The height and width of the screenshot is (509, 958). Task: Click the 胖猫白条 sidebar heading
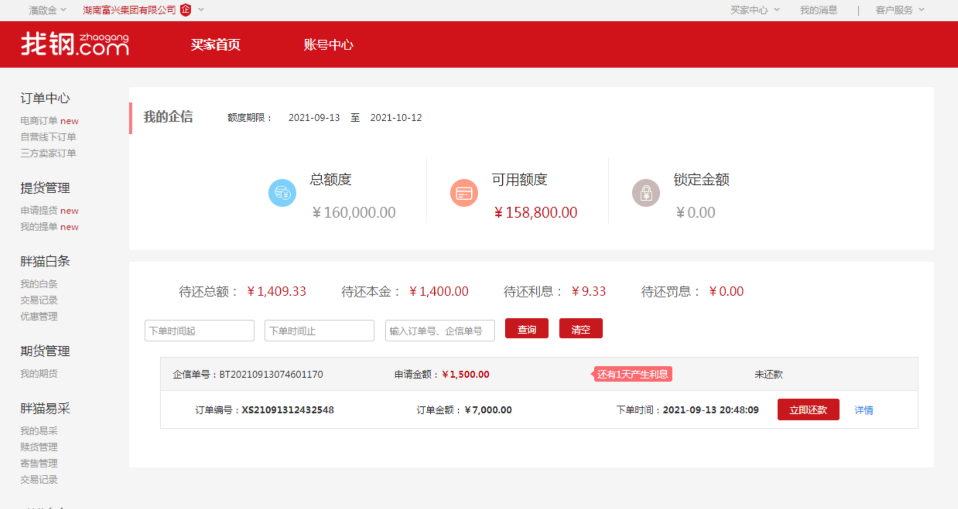tap(45, 262)
